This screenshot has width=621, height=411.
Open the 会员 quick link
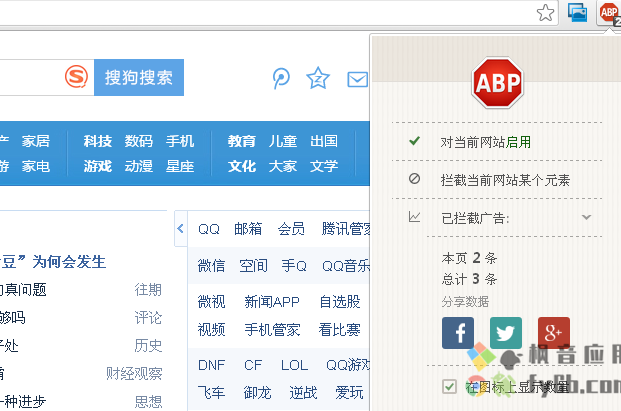(x=291, y=229)
